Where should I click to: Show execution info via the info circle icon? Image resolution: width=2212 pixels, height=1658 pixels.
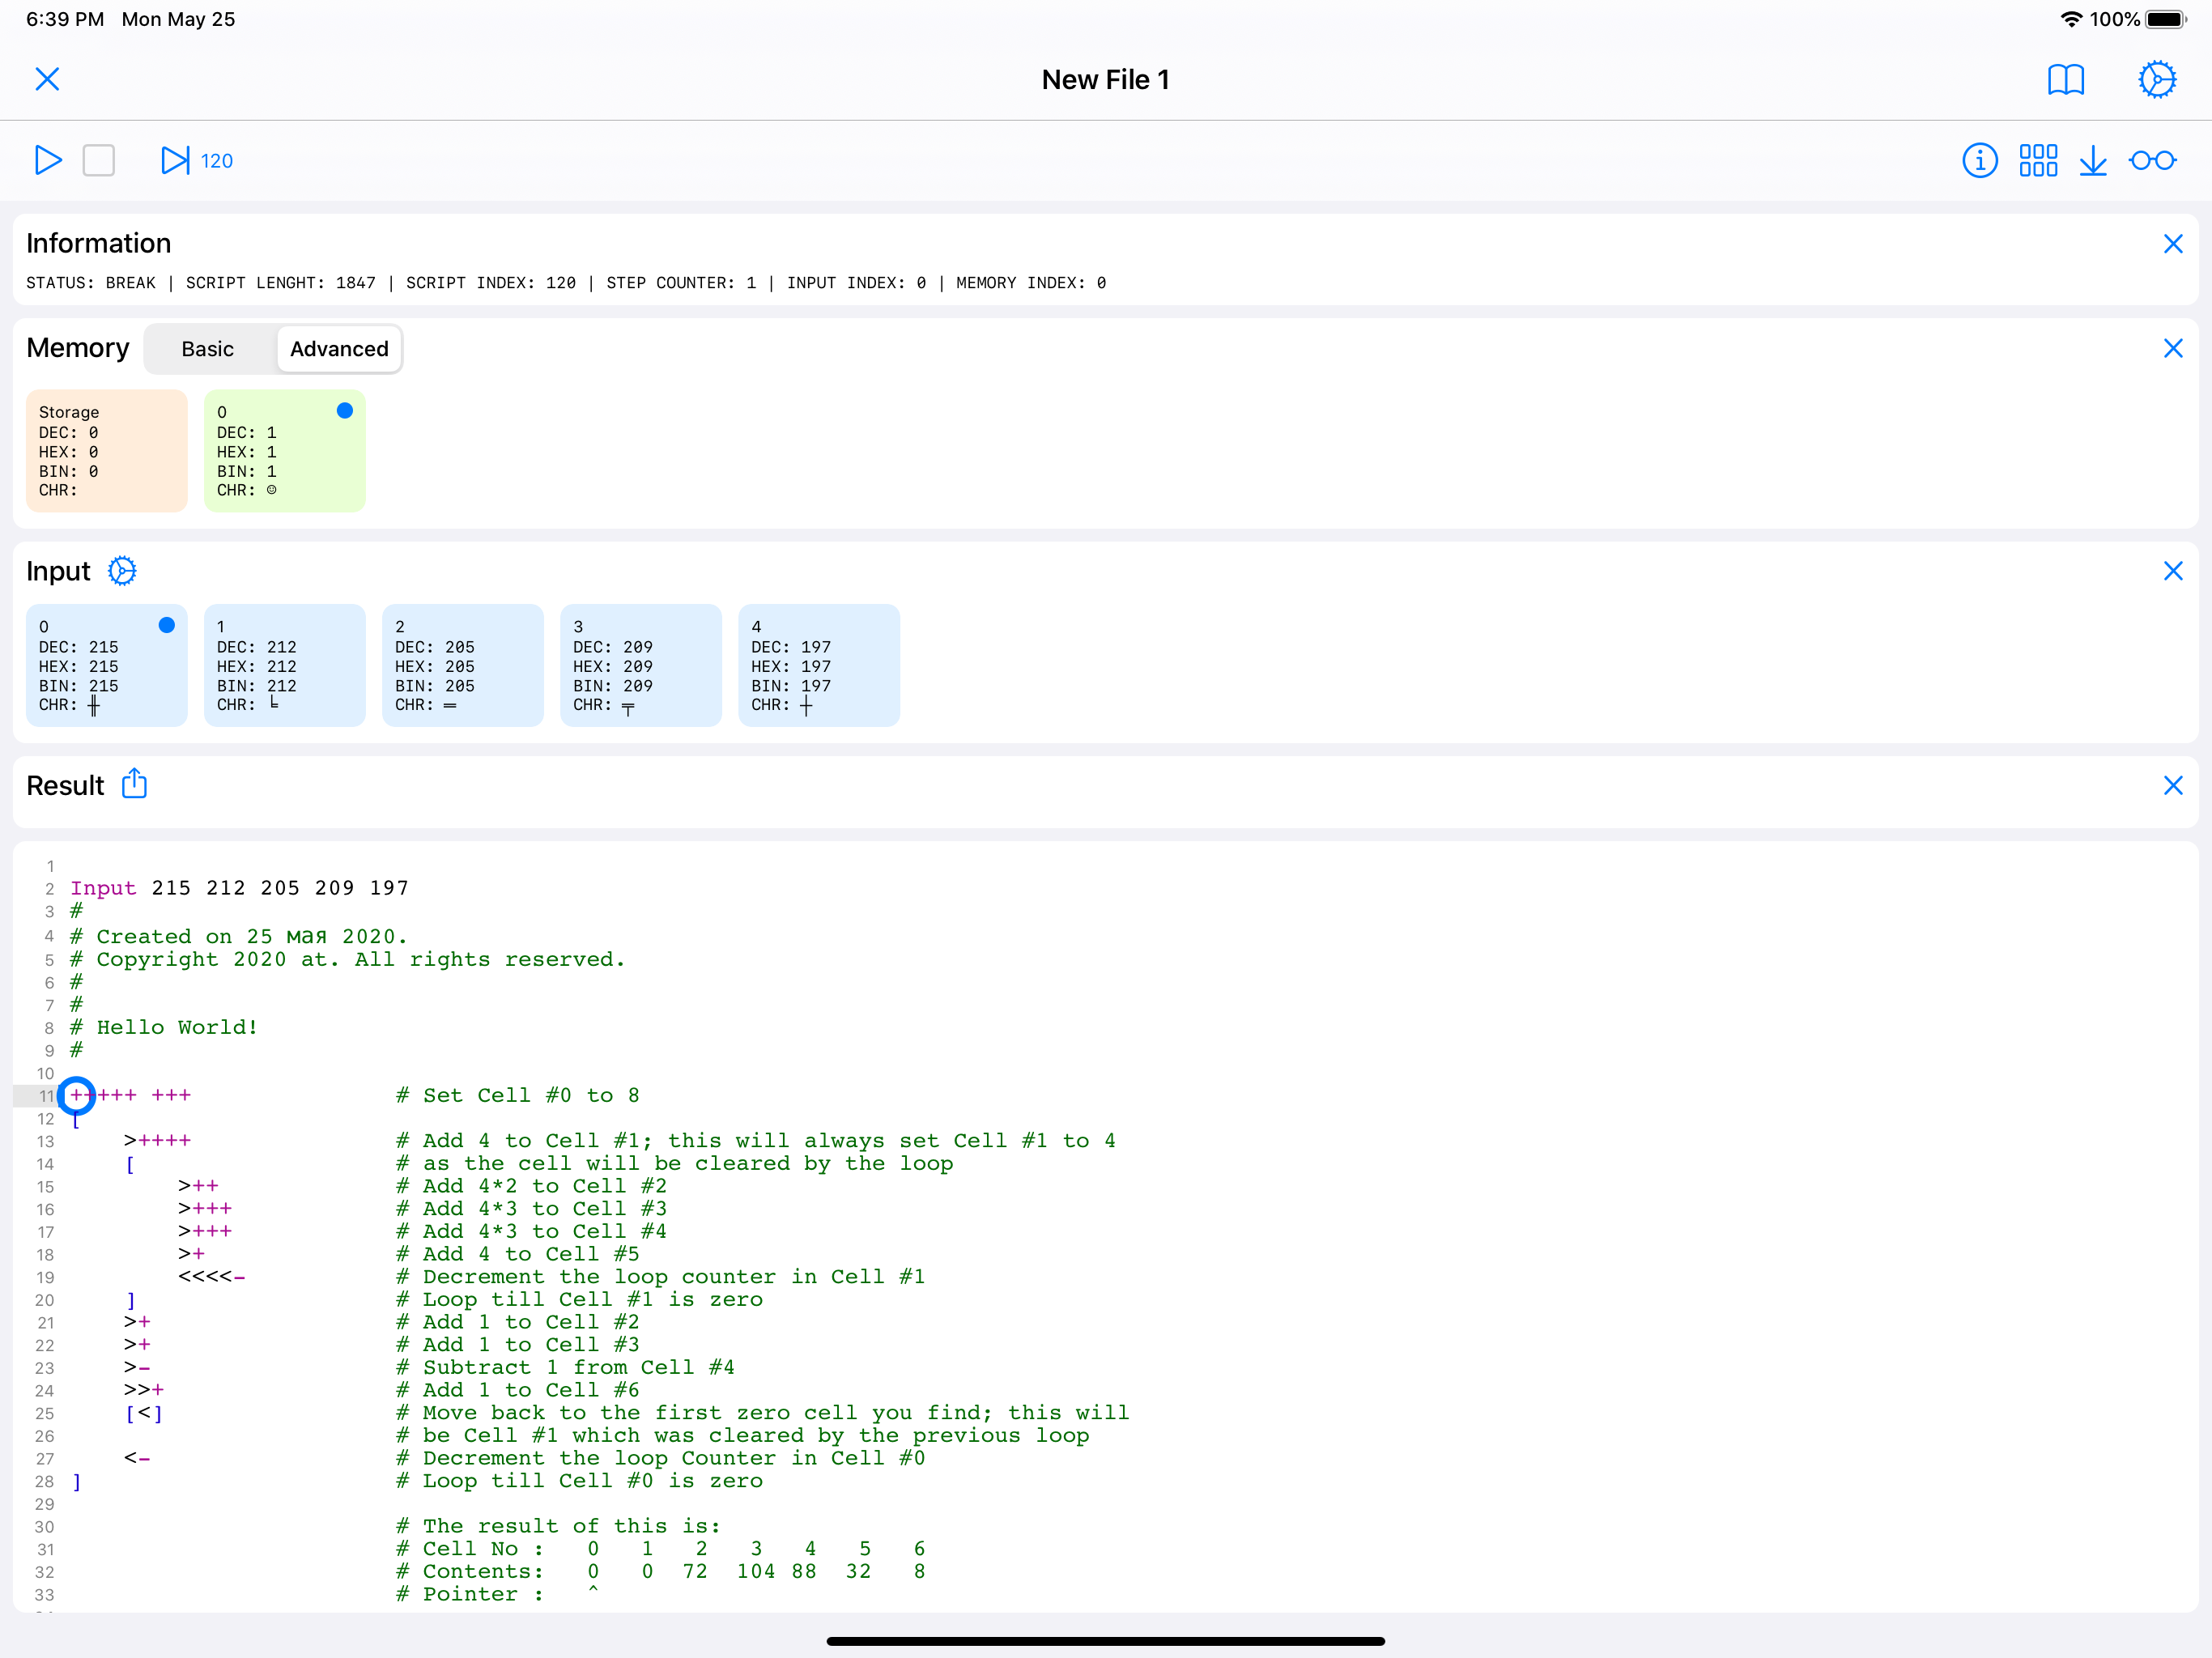tap(1980, 160)
